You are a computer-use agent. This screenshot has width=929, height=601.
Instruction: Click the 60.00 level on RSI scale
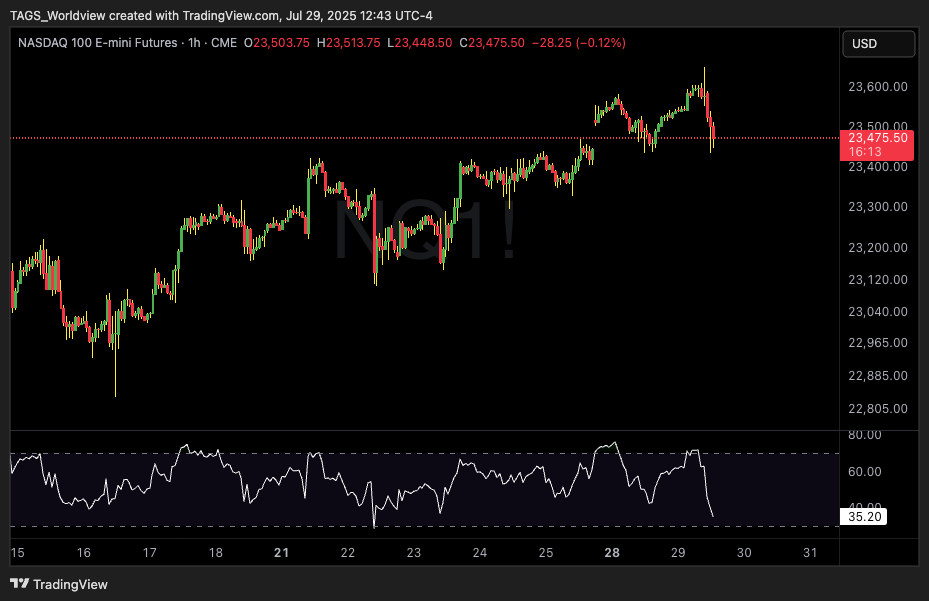[864, 471]
